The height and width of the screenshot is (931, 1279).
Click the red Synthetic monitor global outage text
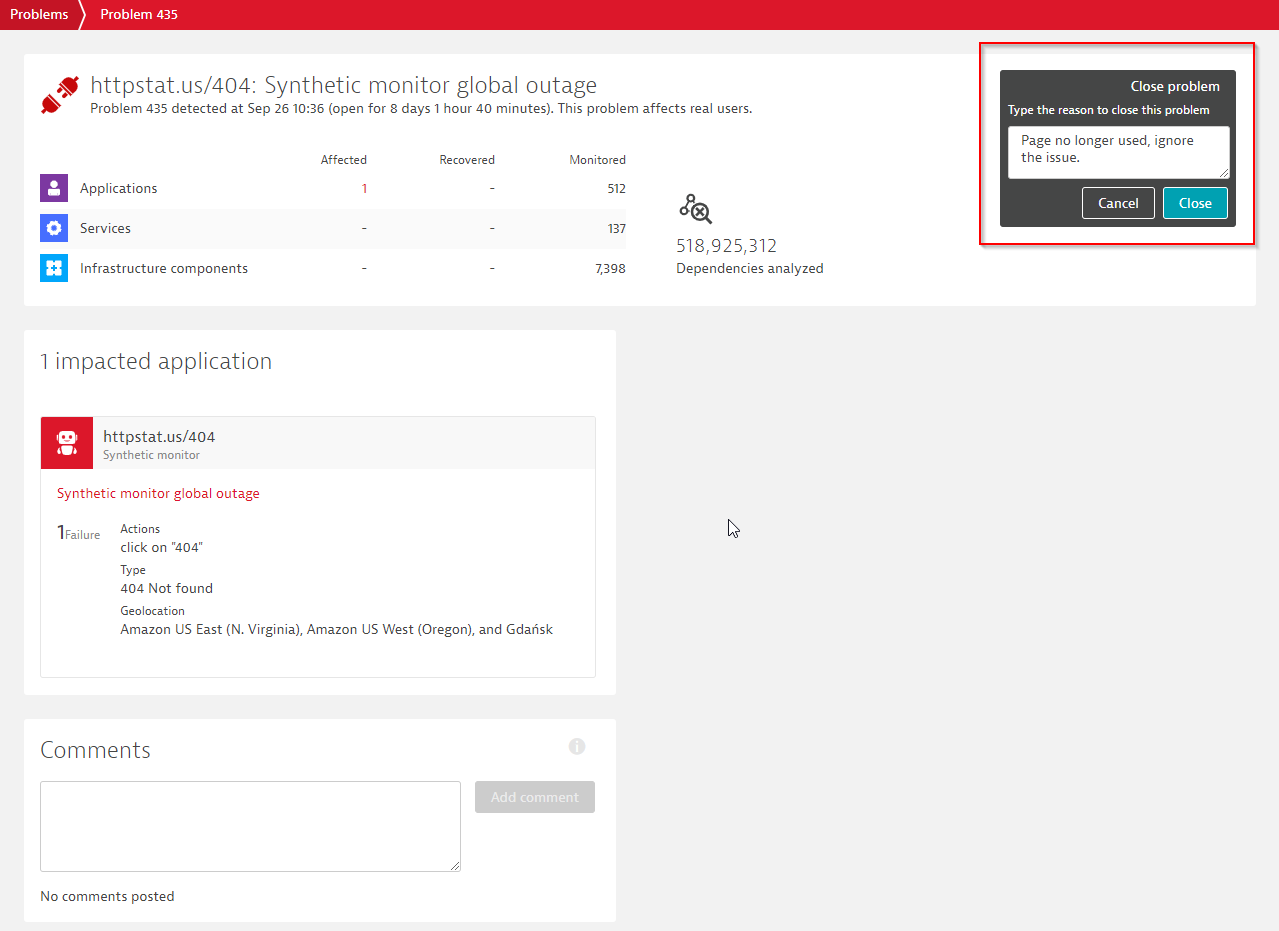(x=158, y=493)
